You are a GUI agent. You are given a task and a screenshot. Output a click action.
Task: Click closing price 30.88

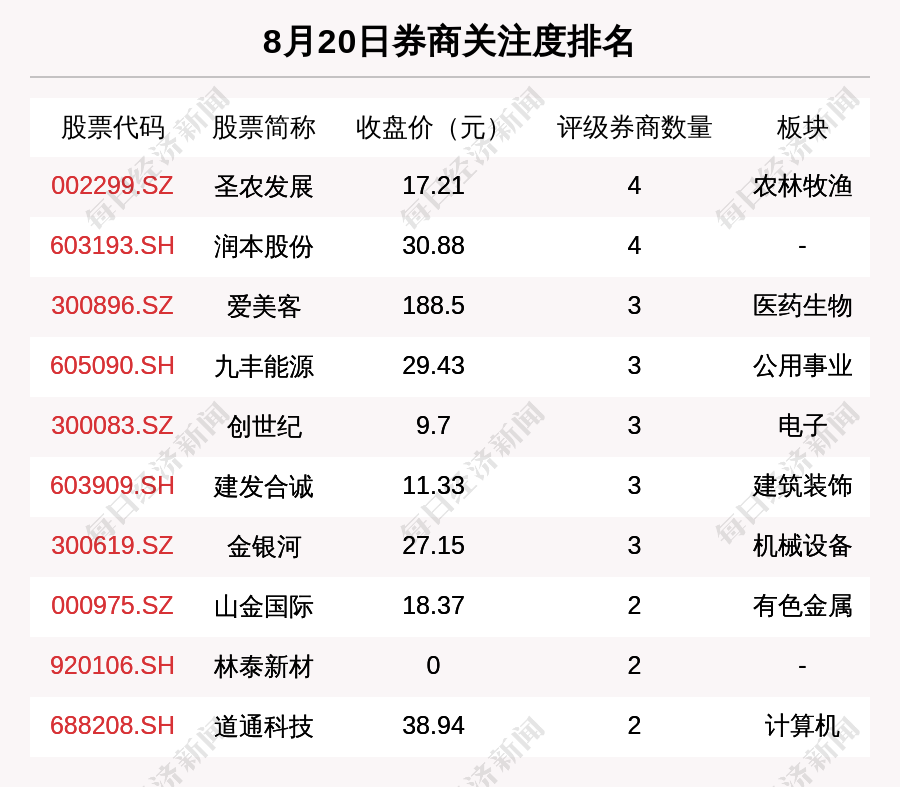click(433, 246)
